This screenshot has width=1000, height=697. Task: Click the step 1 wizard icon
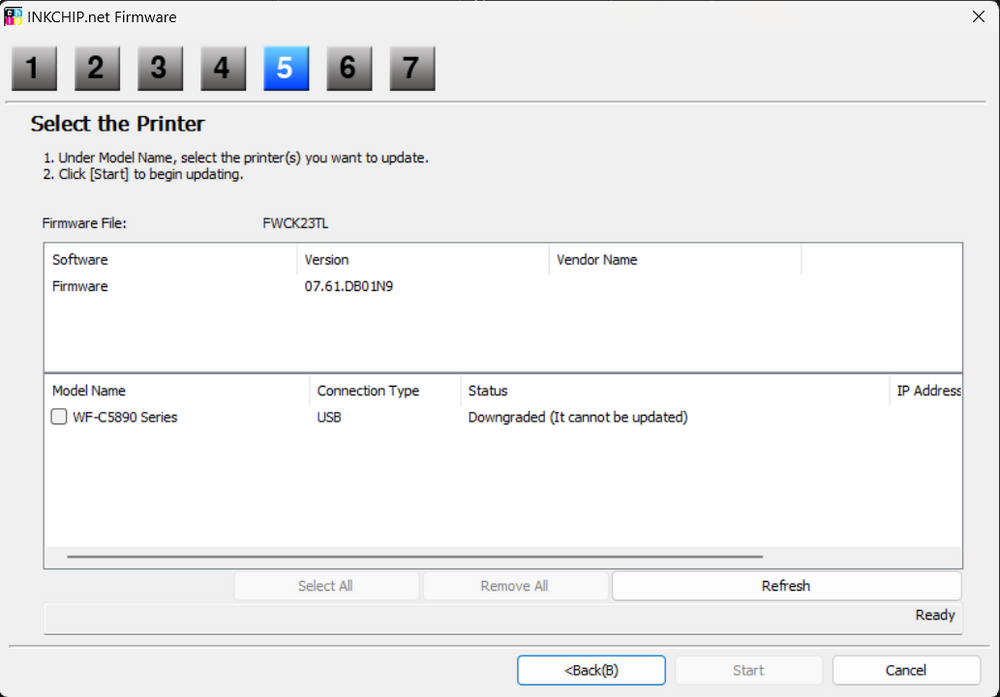click(33, 68)
